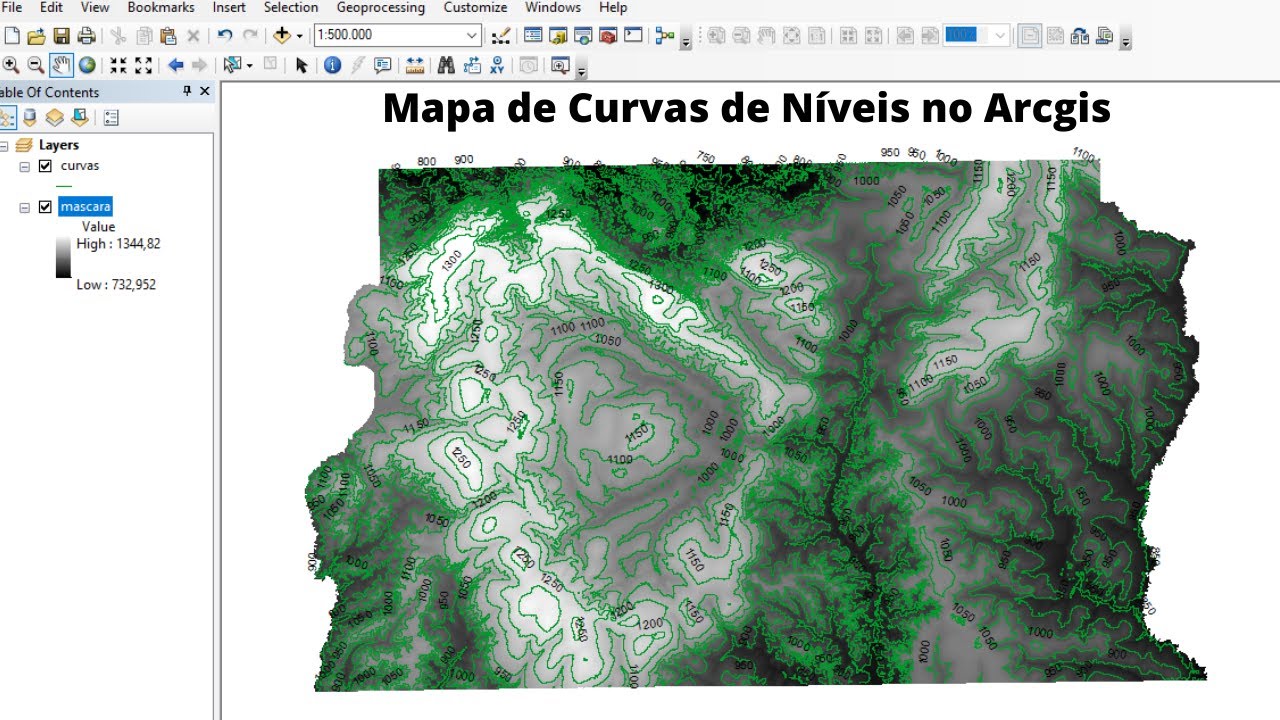Select the curvas layer name

[80, 166]
